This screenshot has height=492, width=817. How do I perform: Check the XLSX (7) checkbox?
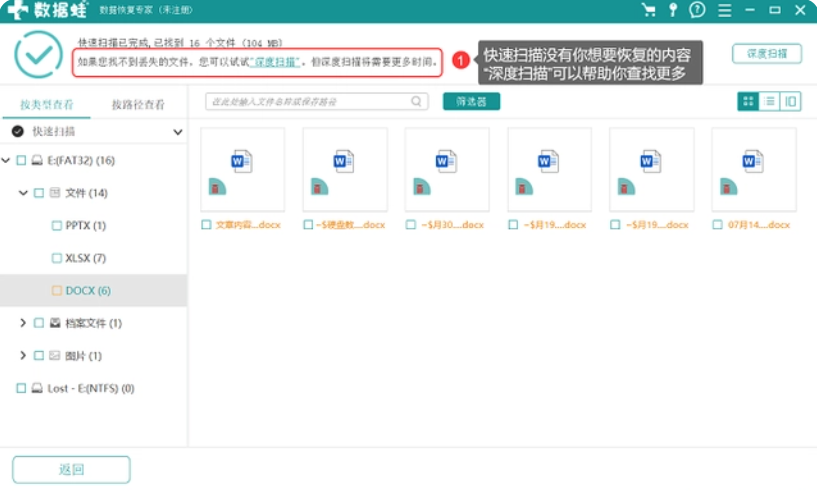pos(57,258)
